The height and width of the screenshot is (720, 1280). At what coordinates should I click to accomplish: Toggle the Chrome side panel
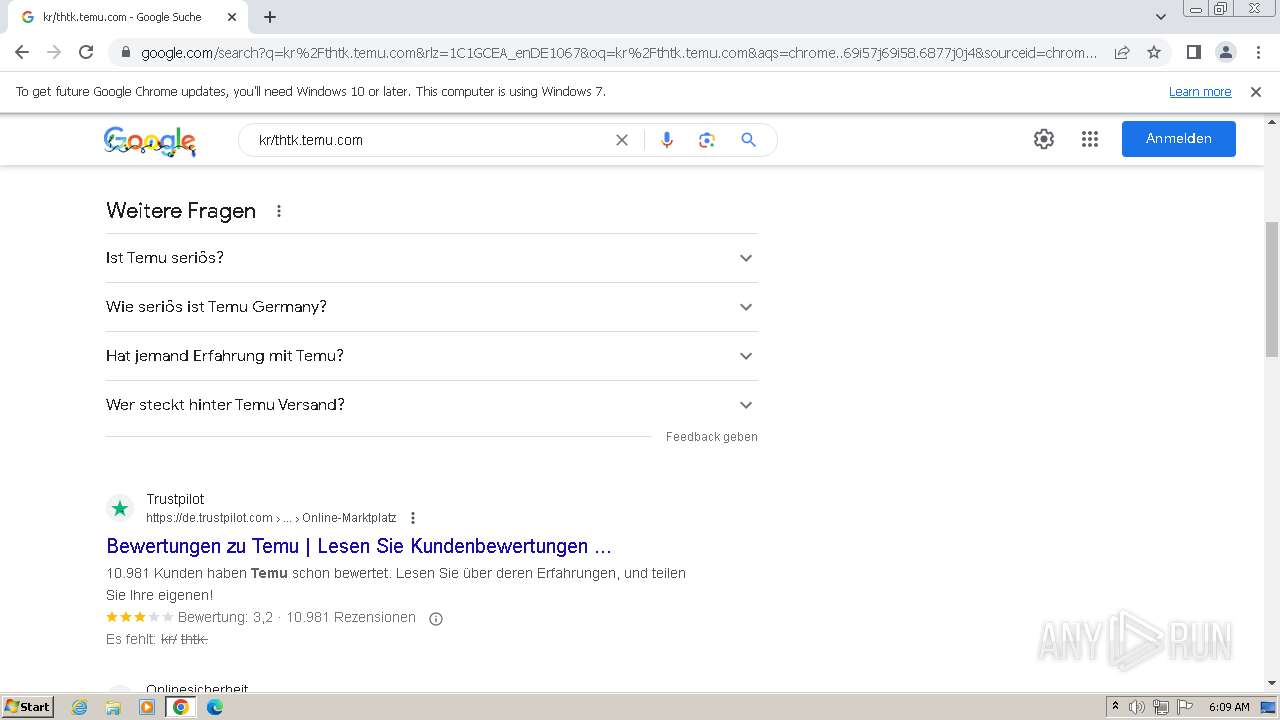pos(1194,53)
